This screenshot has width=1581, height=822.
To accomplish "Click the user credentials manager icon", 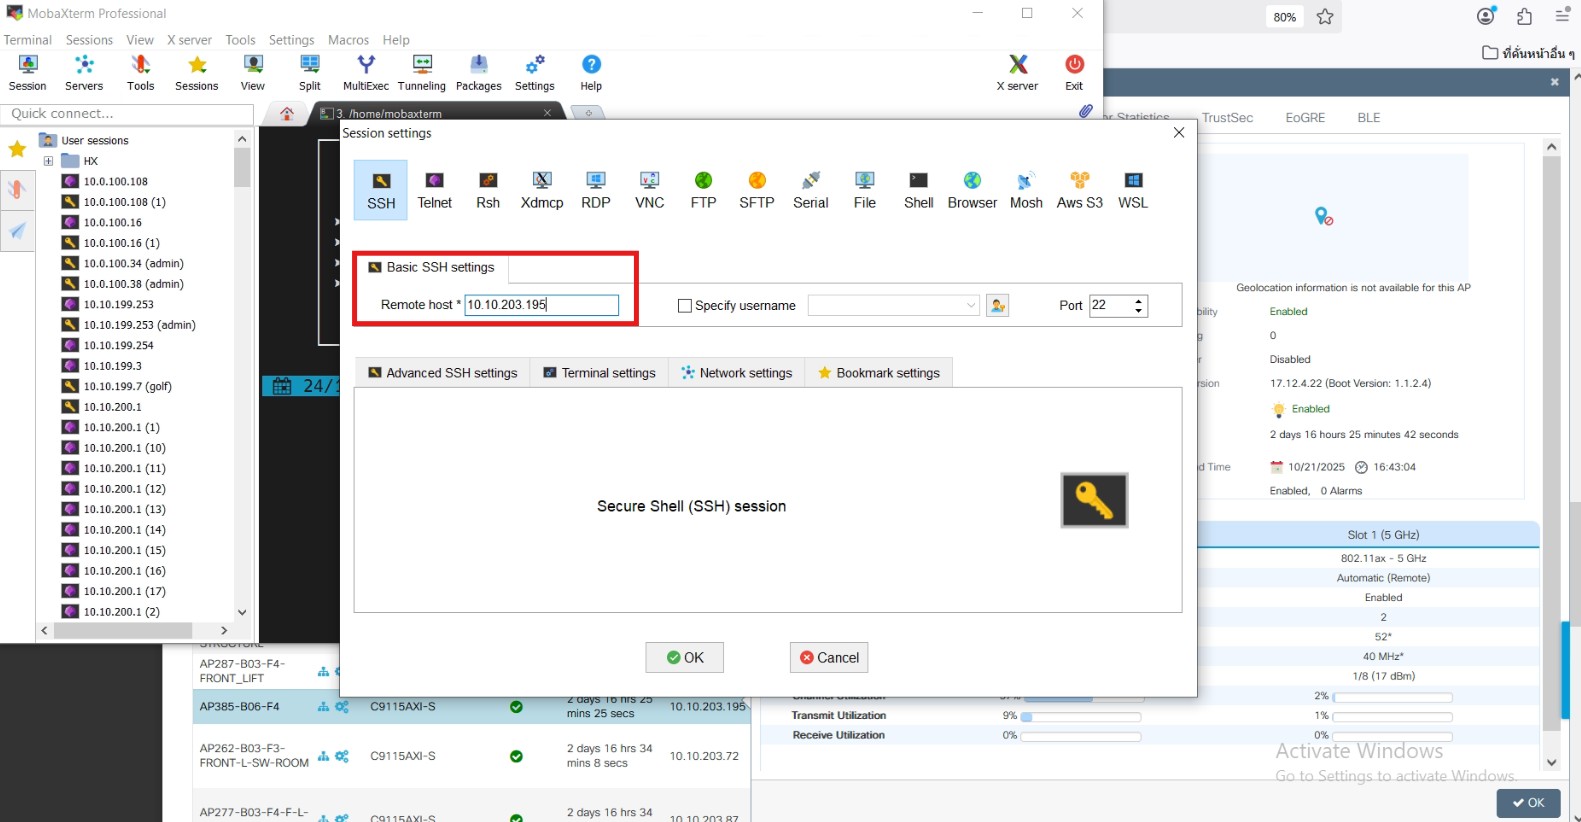I will (997, 306).
